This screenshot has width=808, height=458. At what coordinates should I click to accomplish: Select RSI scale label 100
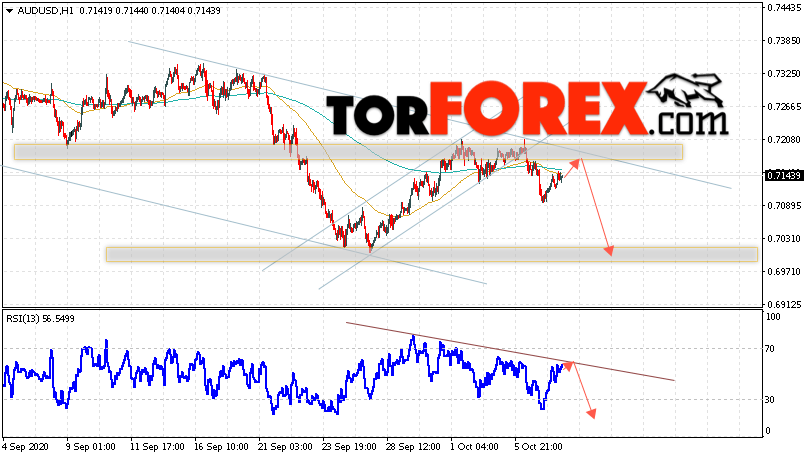coord(773,317)
